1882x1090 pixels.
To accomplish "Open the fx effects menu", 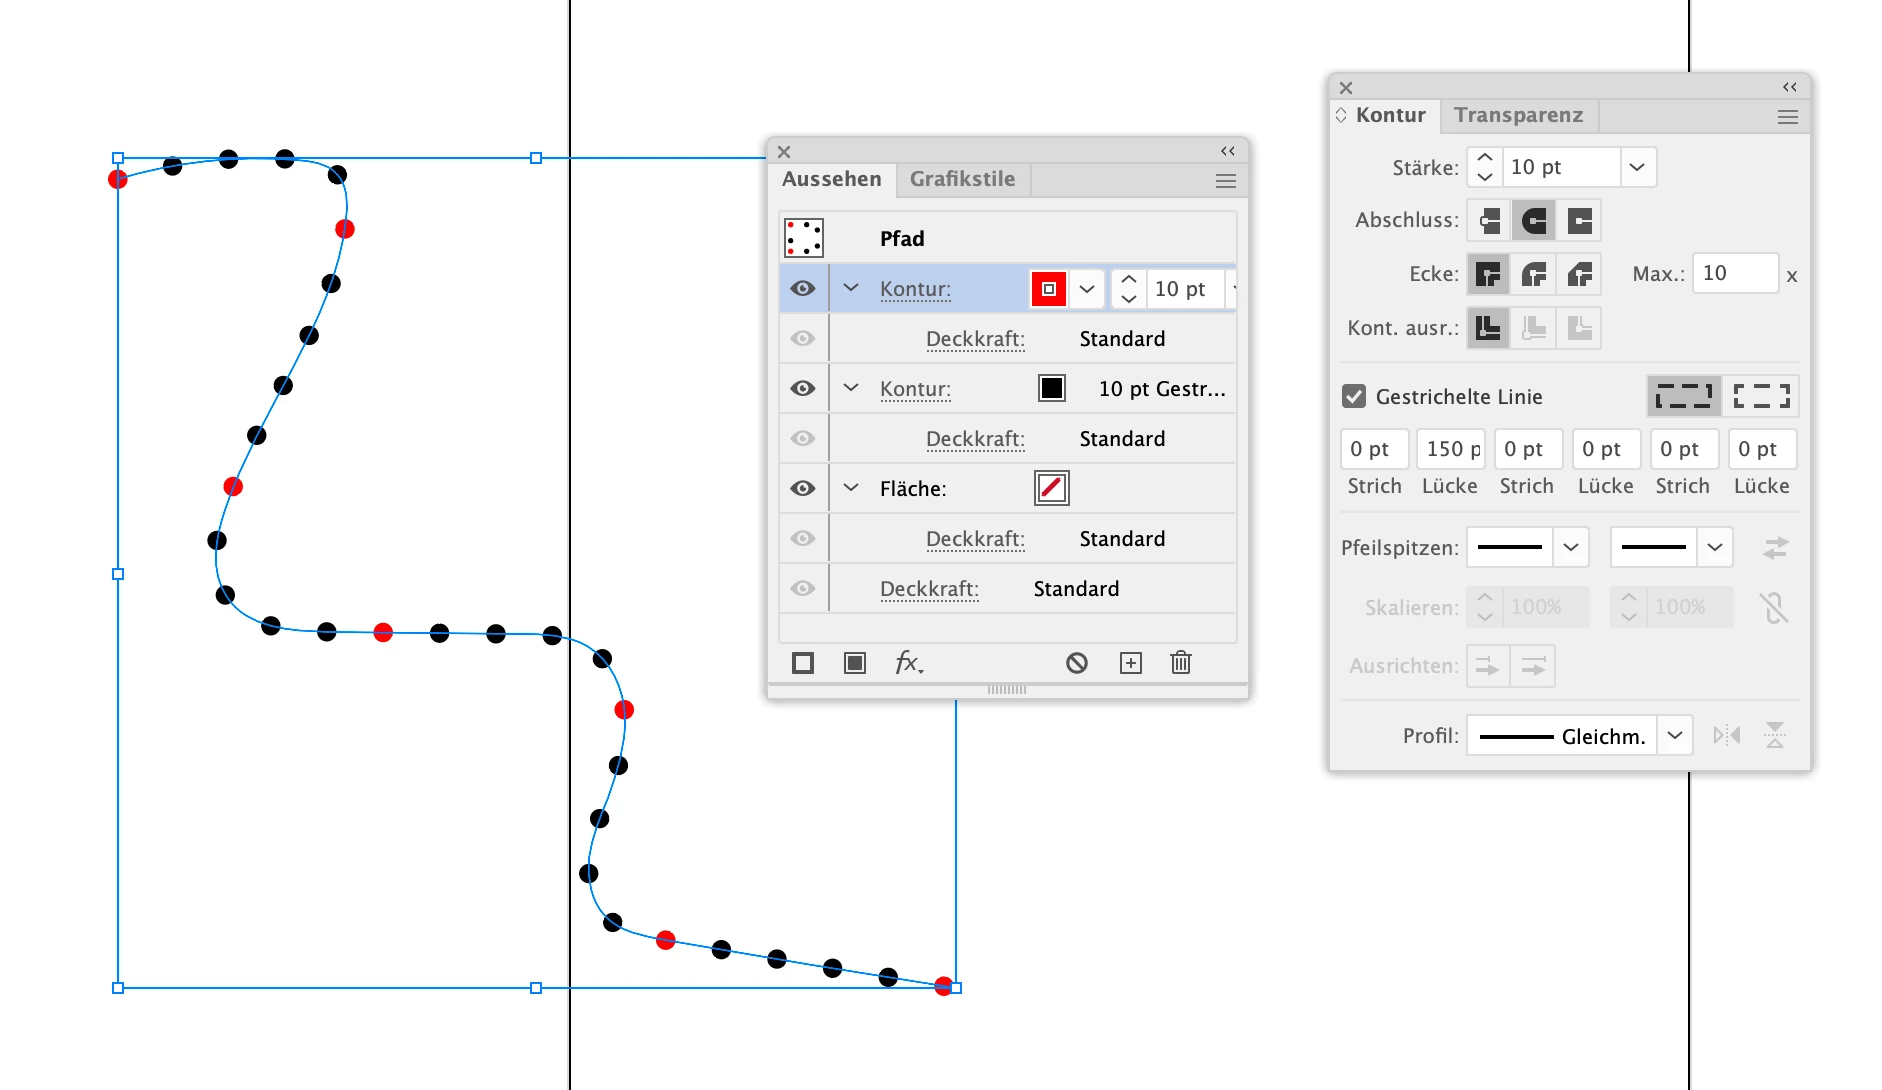I will [909, 663].
